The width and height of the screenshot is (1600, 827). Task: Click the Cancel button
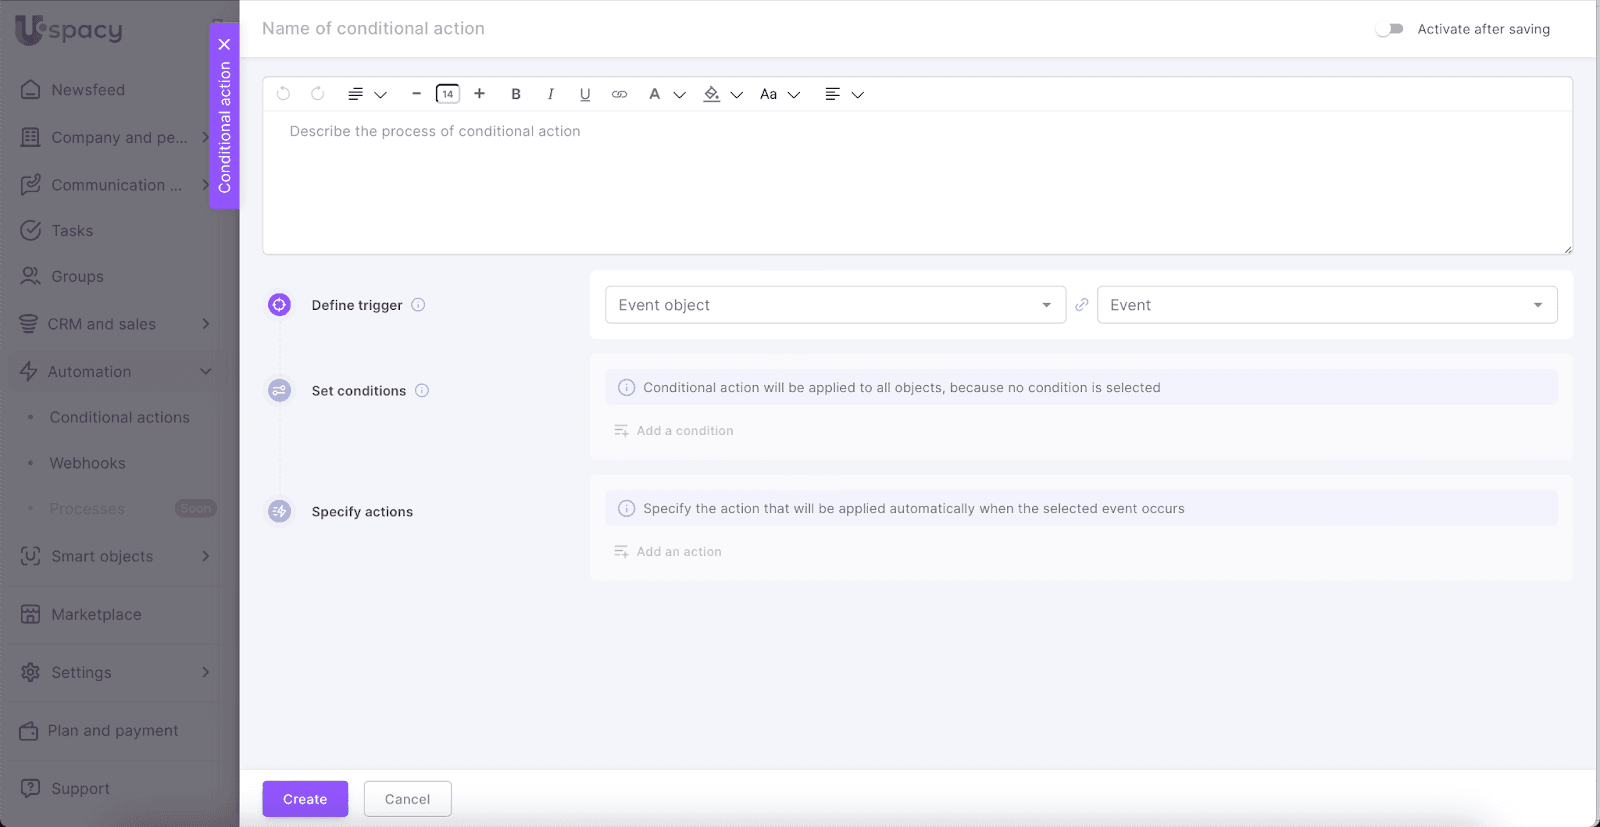(407, 799)
